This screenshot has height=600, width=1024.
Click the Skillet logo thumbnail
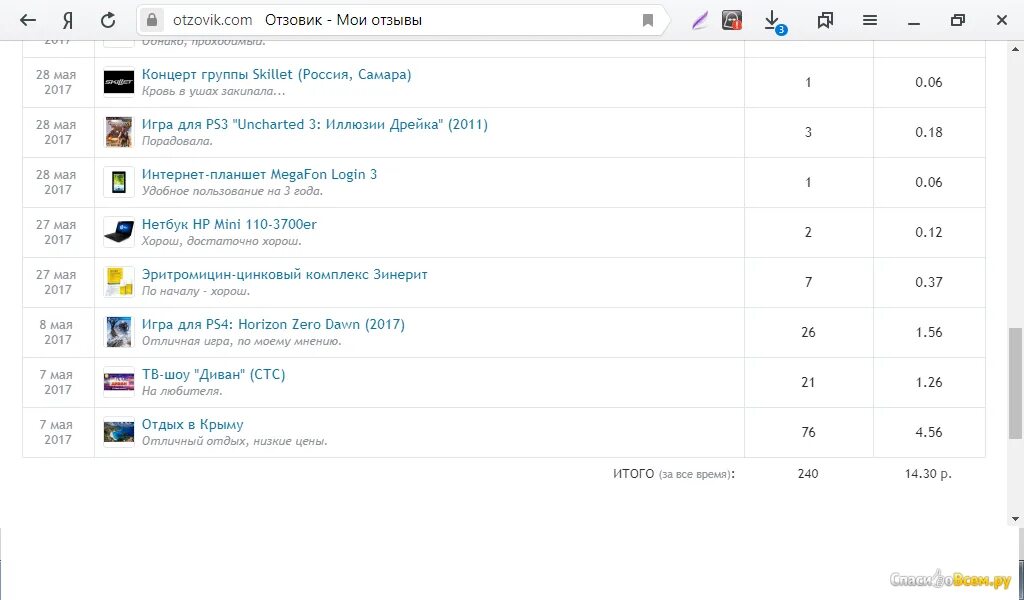(119, 82)
